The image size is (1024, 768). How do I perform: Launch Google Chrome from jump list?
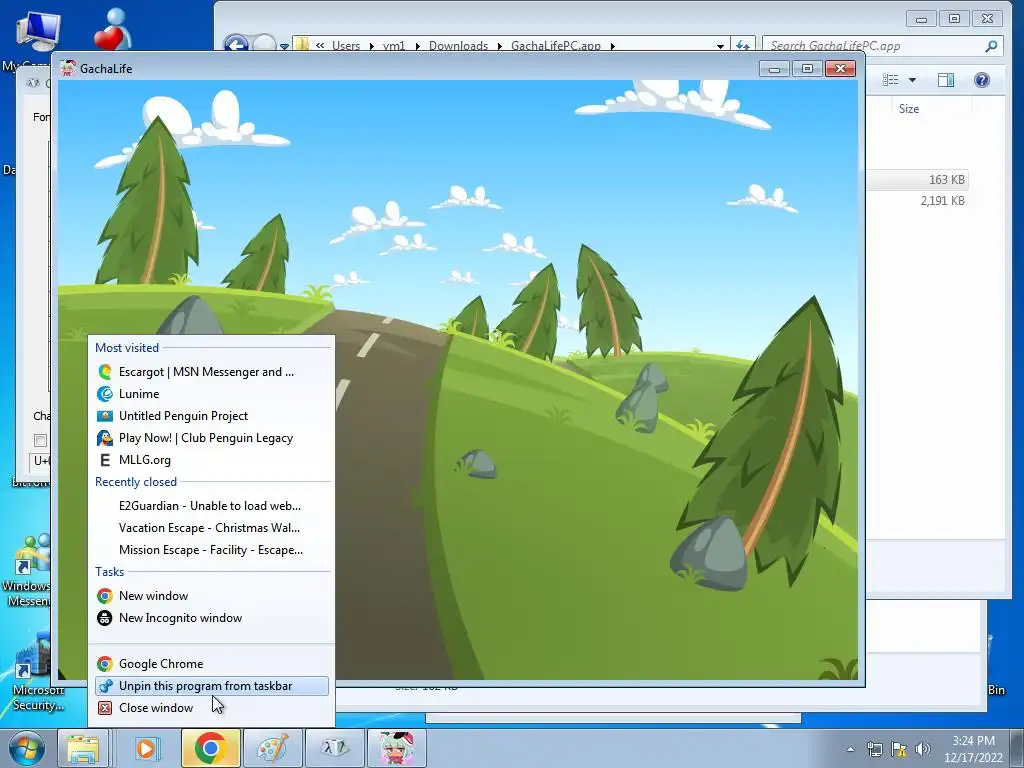tap(212, 664)
